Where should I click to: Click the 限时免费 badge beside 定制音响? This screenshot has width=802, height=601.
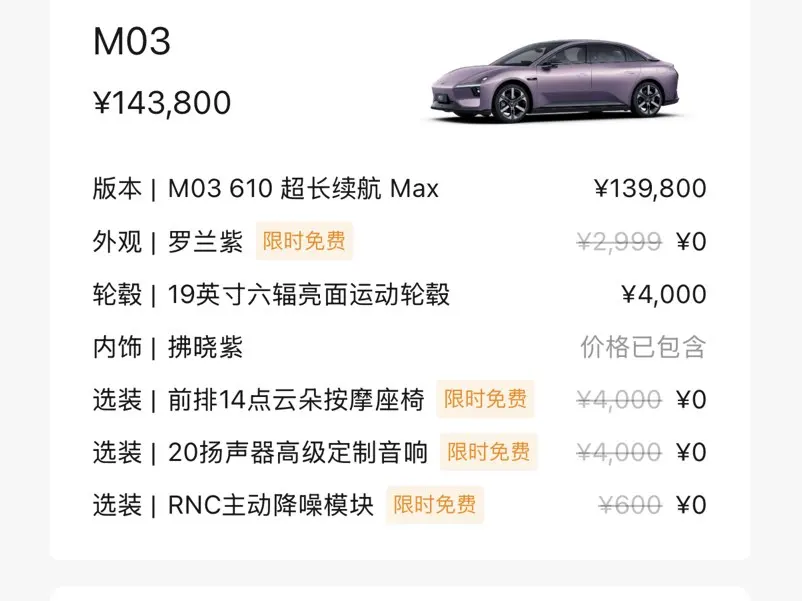pyautogui.click(x=489, y=452)
